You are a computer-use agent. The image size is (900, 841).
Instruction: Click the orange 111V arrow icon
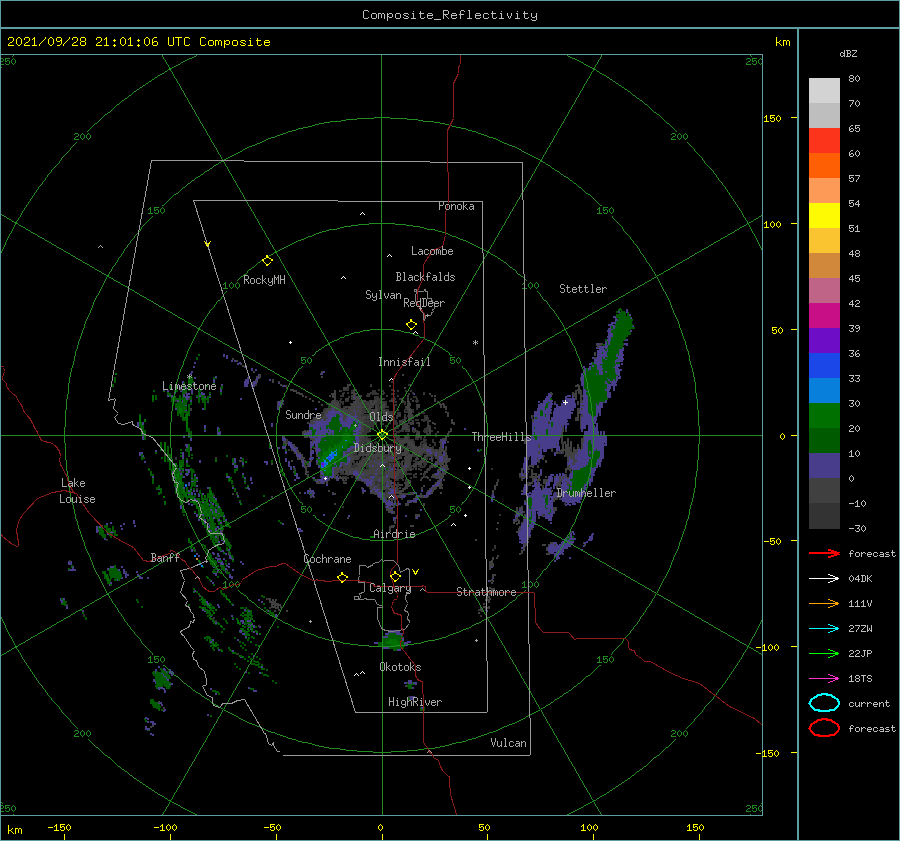click(x=824, y=603)
